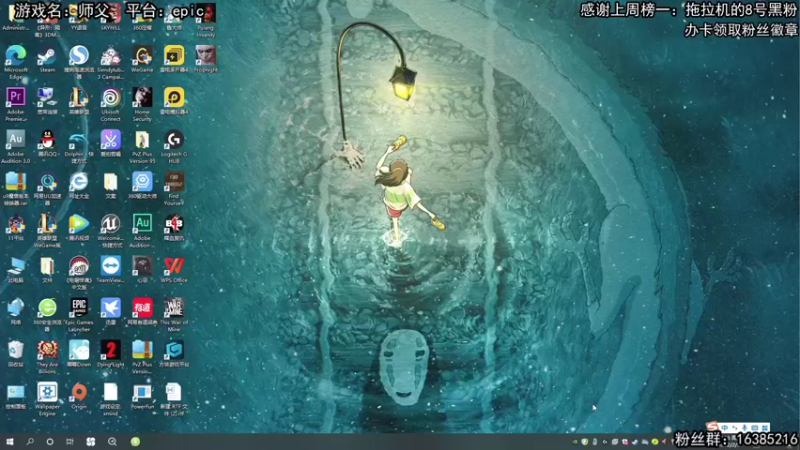The height and width of the screenshot is (450, 800).
Task: Launch Logitech G HUB
Action: tap(174, 139)
